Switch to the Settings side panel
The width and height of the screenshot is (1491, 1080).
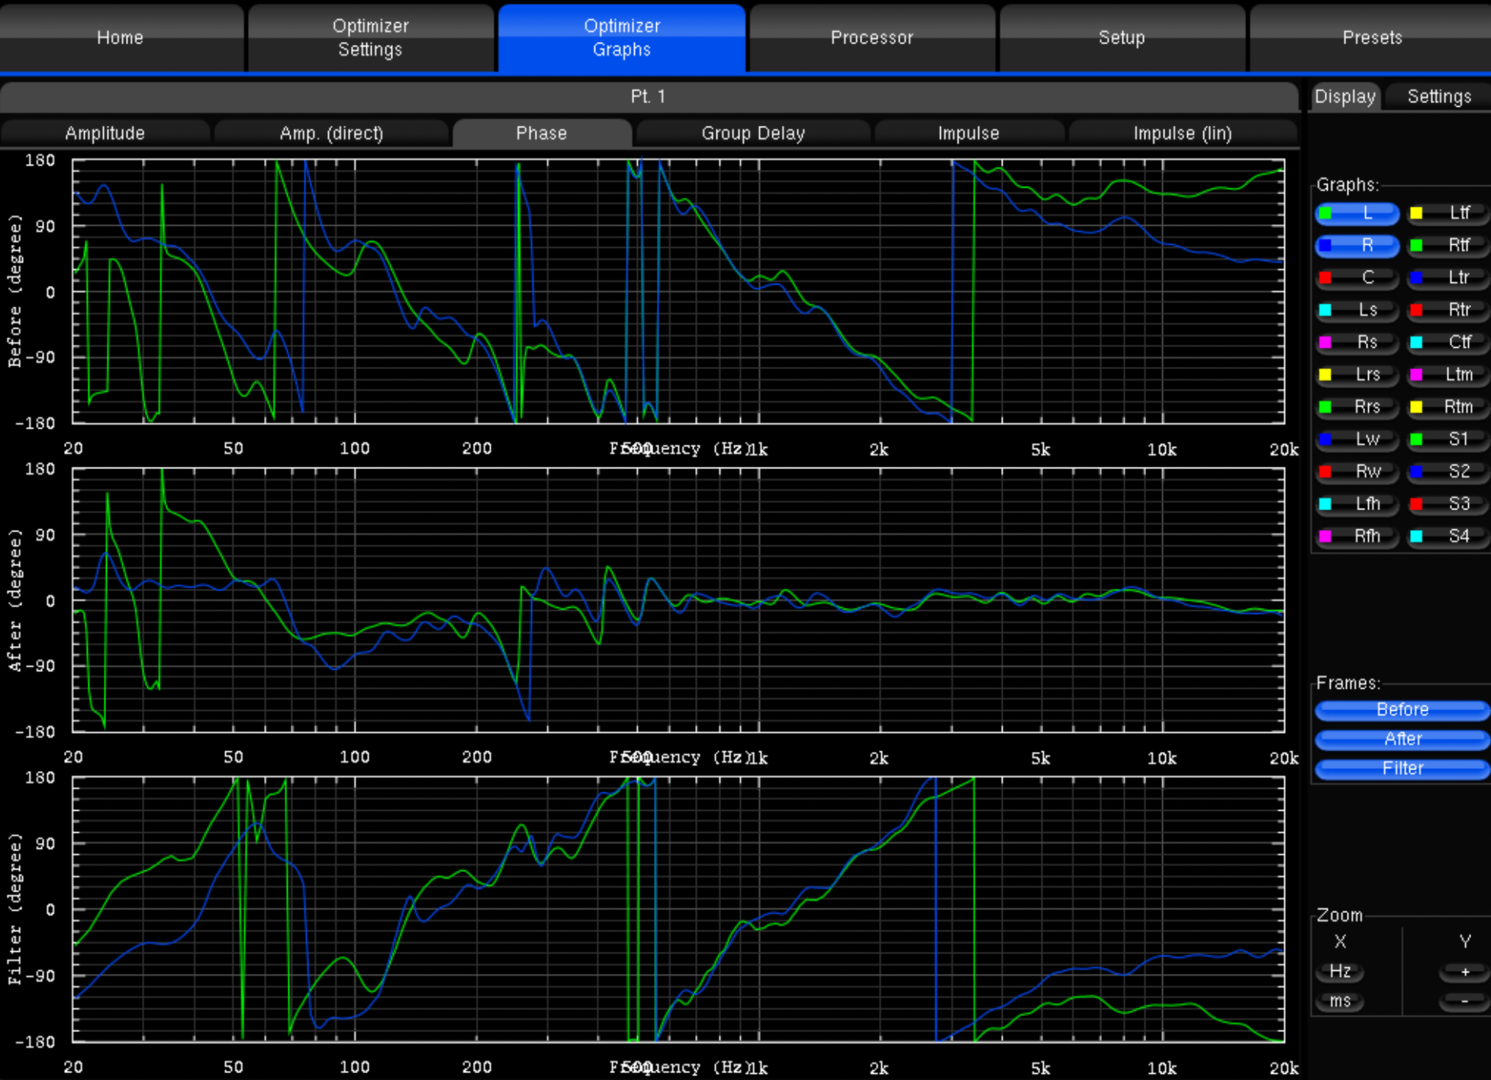pyautogui.click(x=1439, y=96)
